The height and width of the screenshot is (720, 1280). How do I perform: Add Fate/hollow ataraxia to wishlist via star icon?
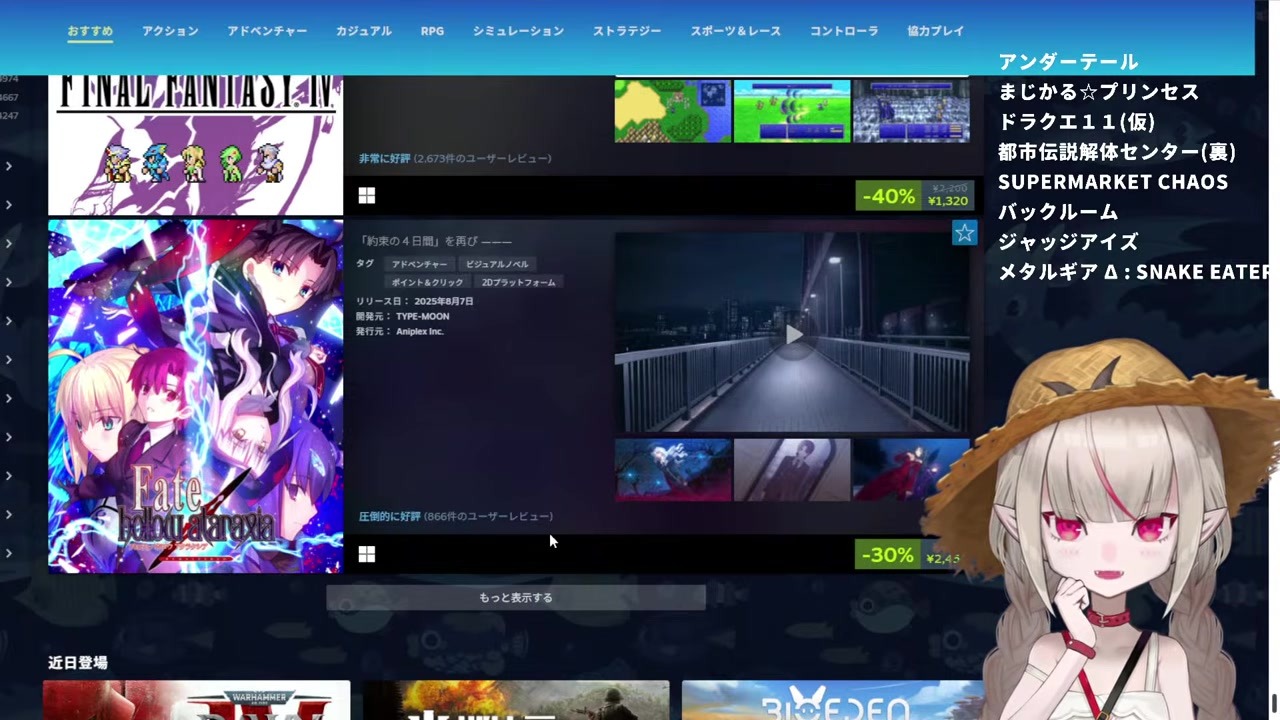pos(964,233)
